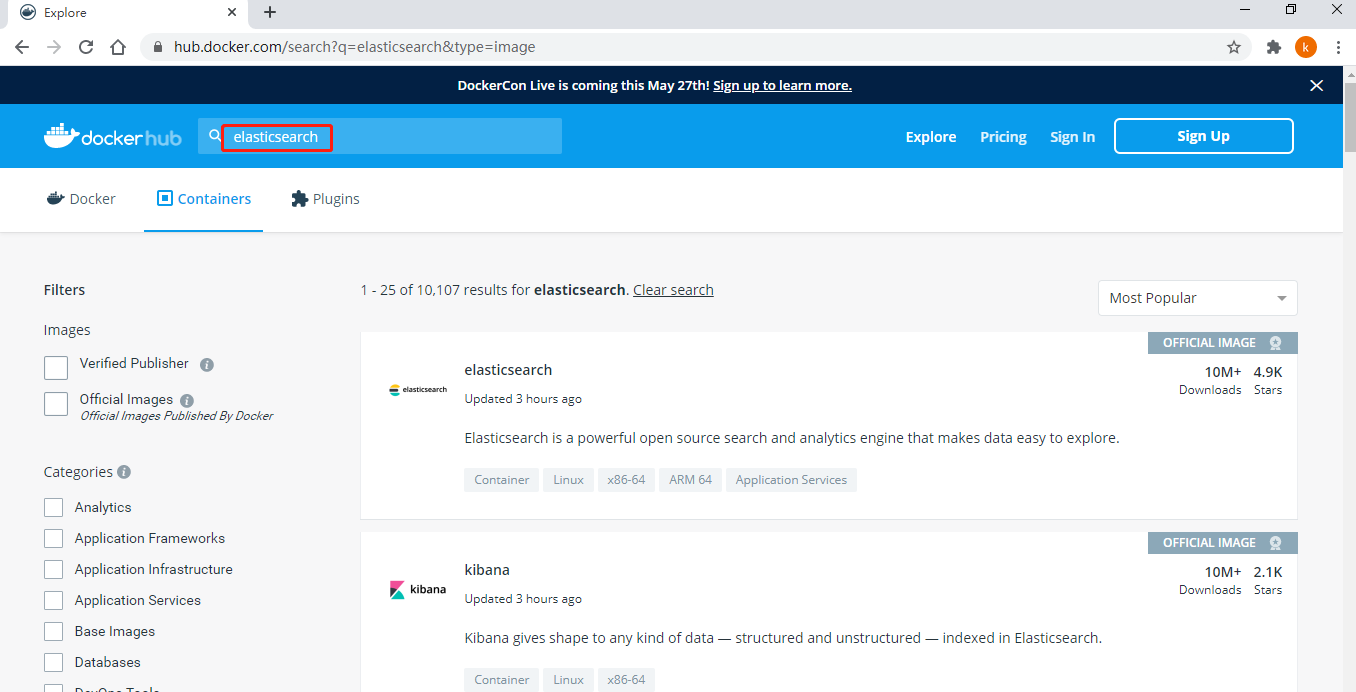This screenshot has width=1356, height=692.
Task: Click the Clear search link
Action: [673, 290]
